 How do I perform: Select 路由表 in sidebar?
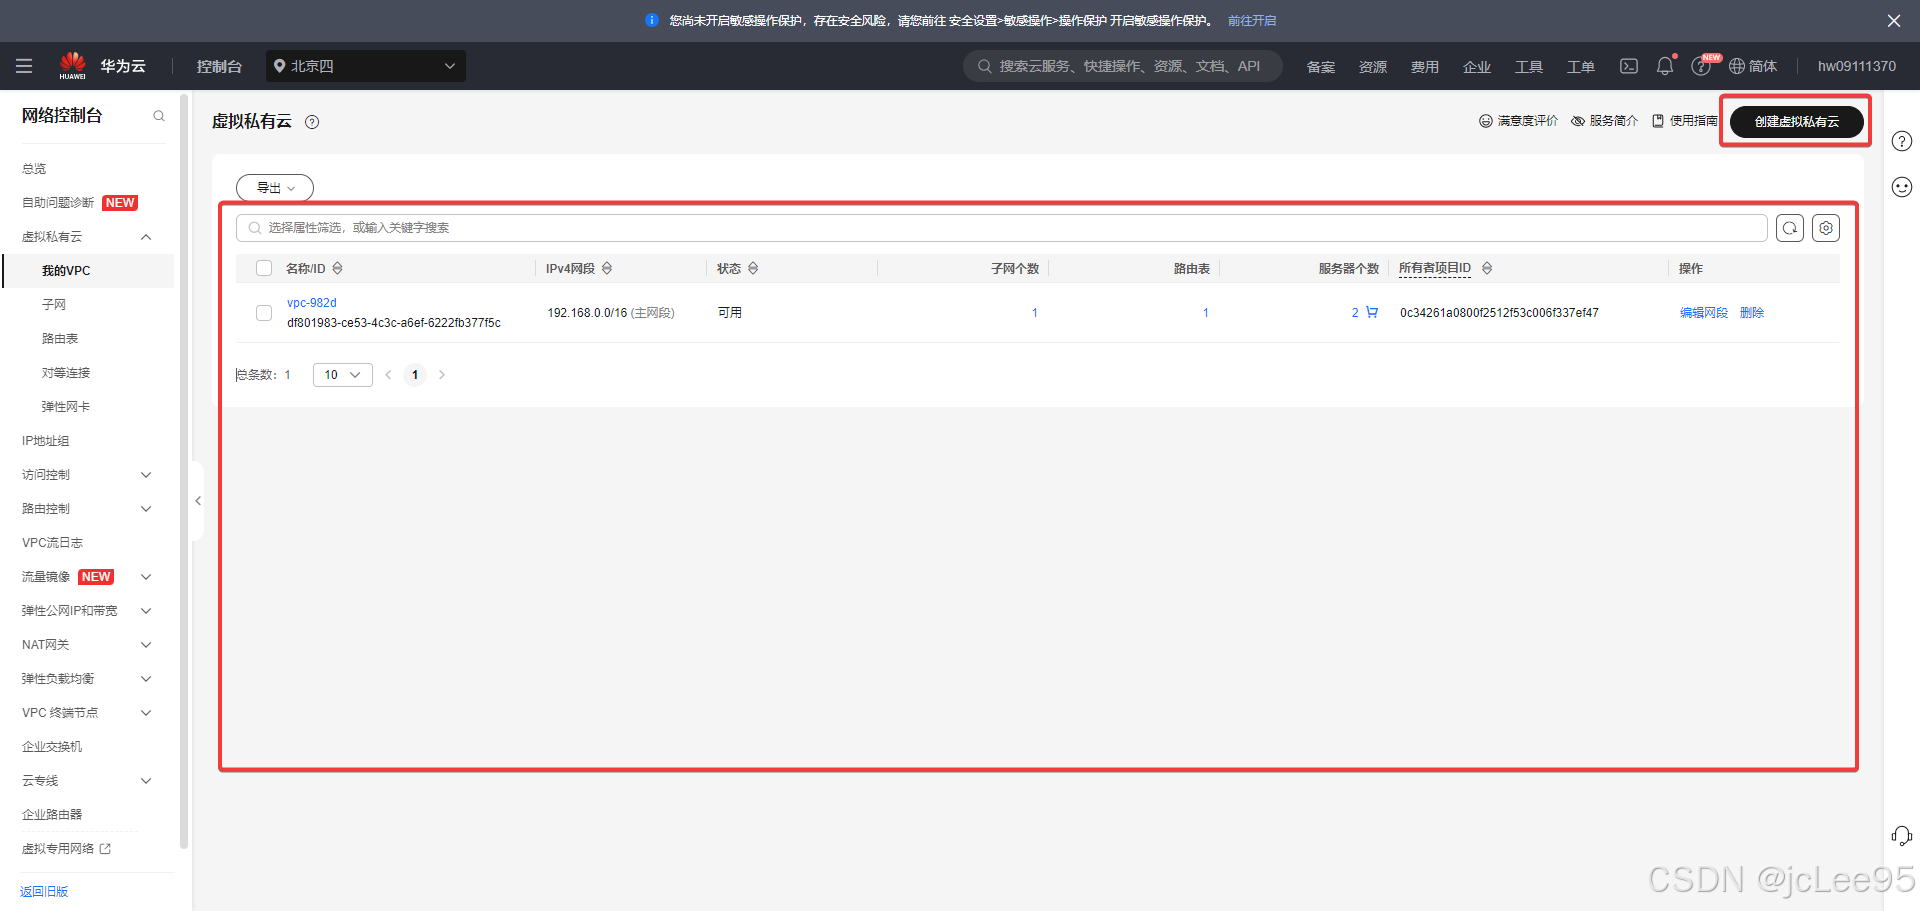[x=60, y=339]
